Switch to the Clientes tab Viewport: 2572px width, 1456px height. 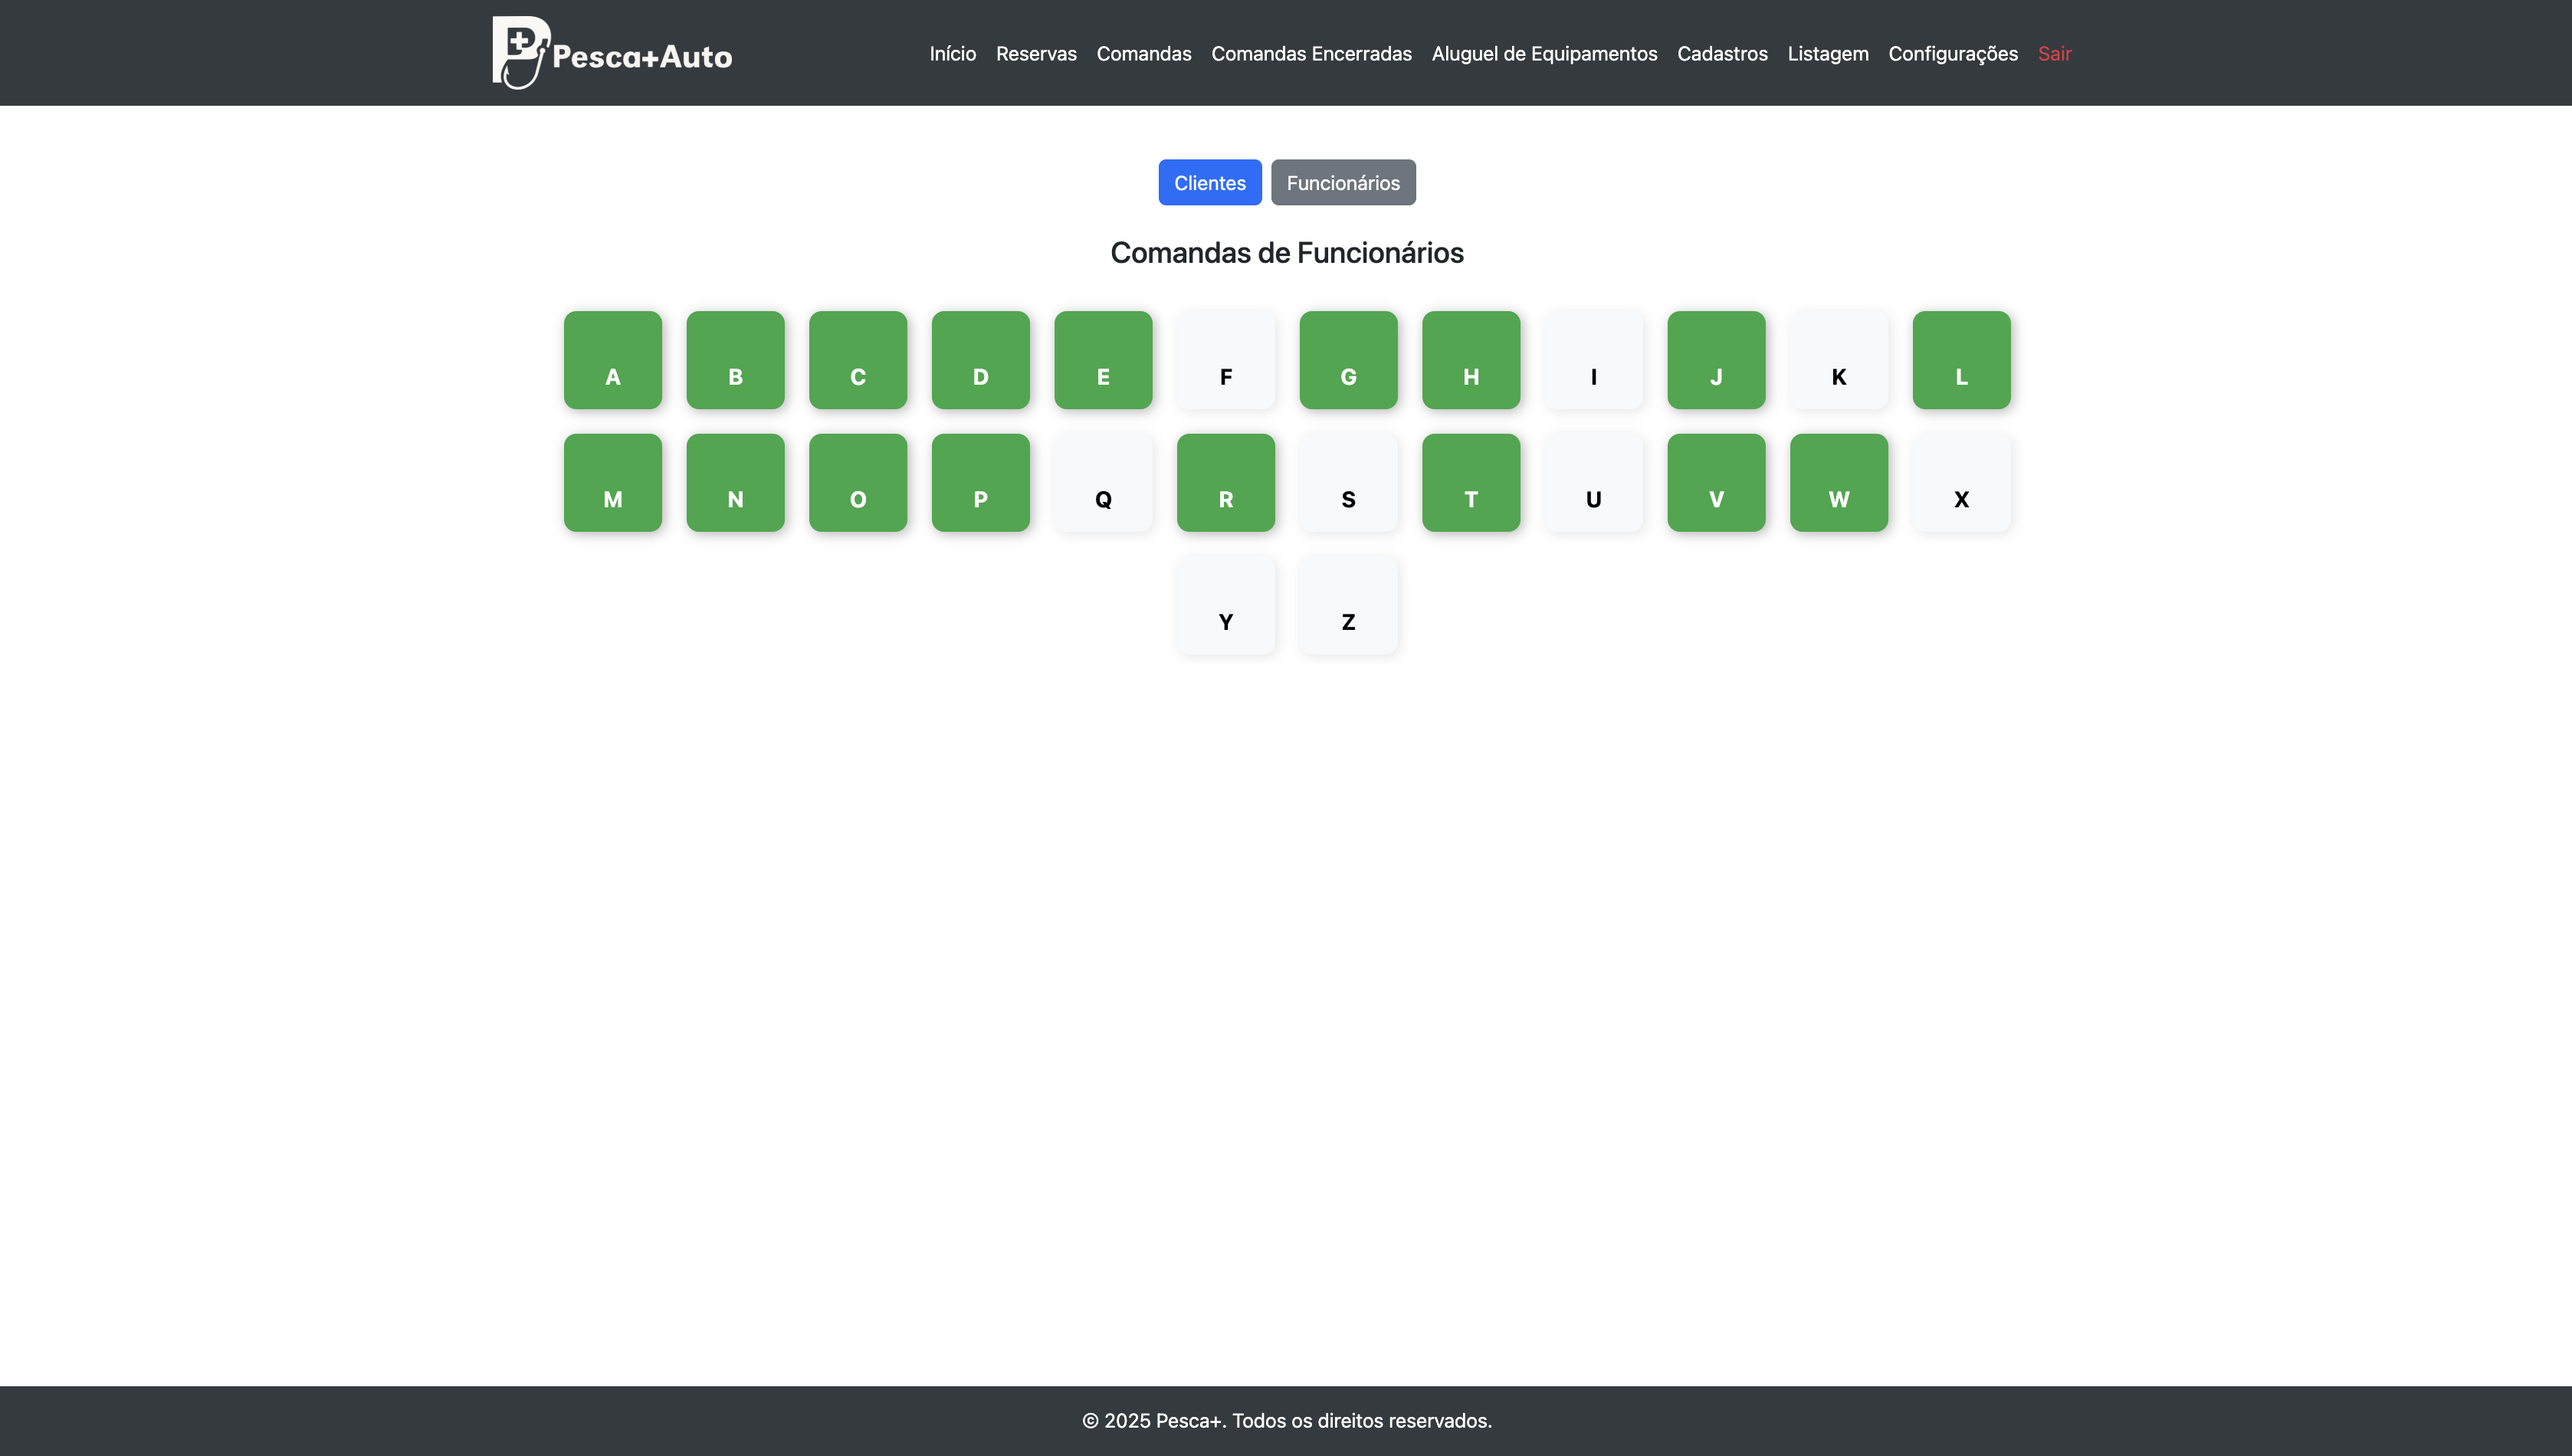click(x=1209, y=183)
